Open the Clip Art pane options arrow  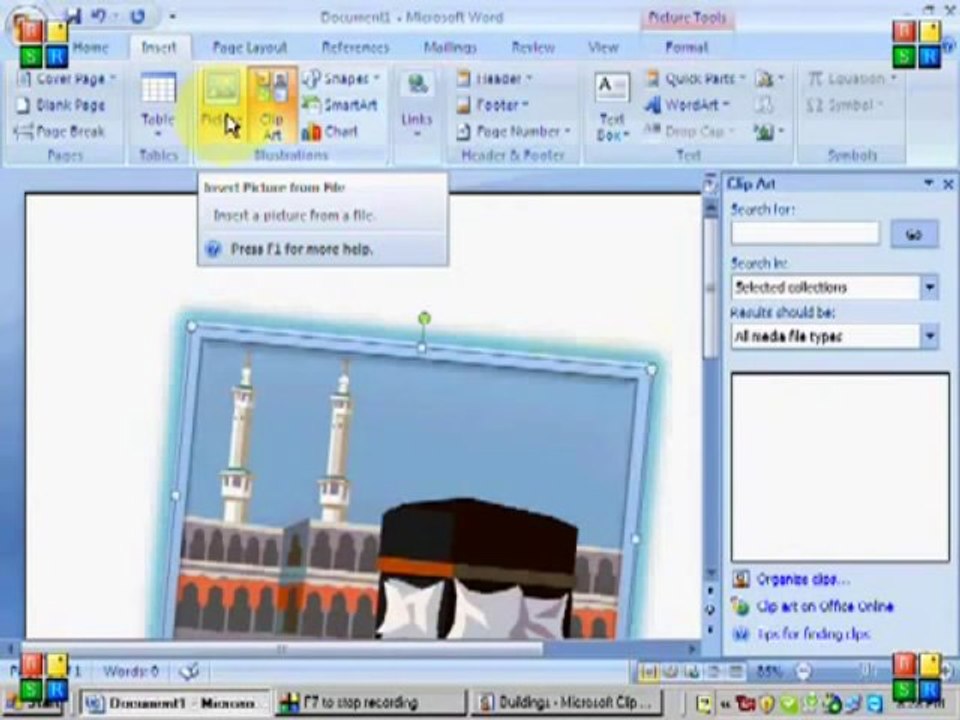tap(929, 183)
